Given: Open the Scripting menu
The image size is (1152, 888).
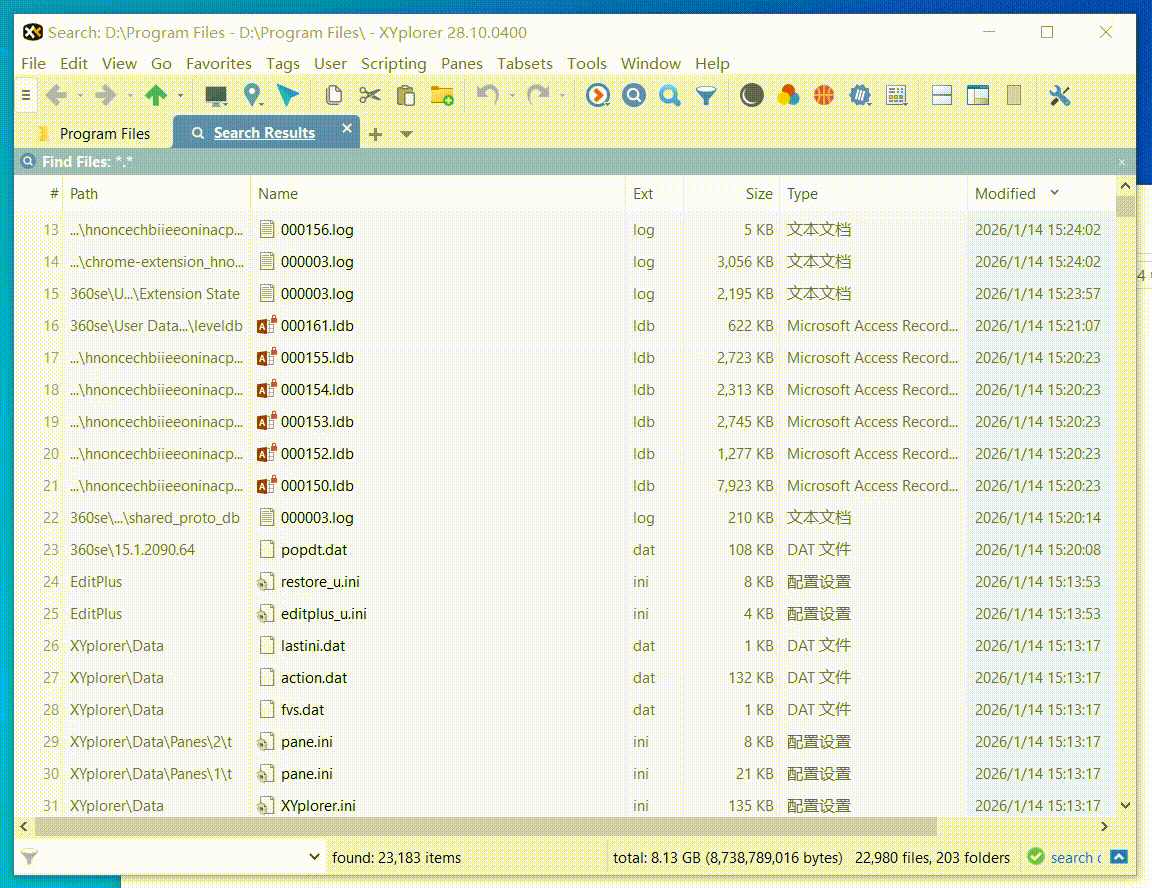Looking at the screenshot, I should click(x=393, y=63).
